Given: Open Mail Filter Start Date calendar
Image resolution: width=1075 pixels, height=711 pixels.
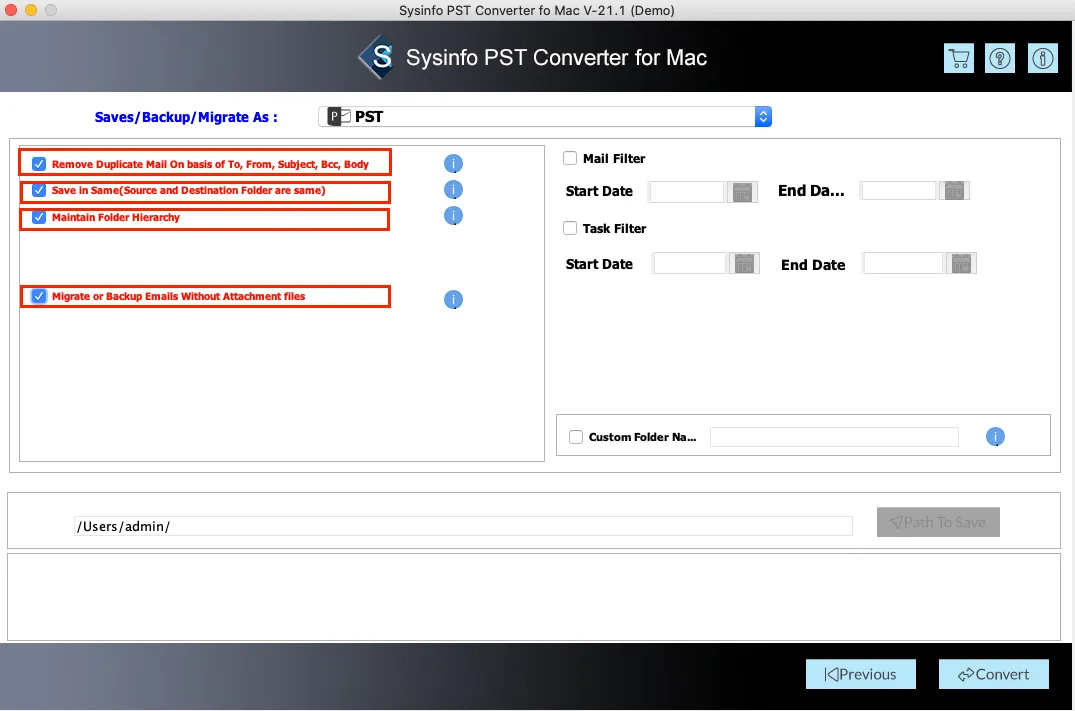Looking at the screenshot, I should coord(742,192).
